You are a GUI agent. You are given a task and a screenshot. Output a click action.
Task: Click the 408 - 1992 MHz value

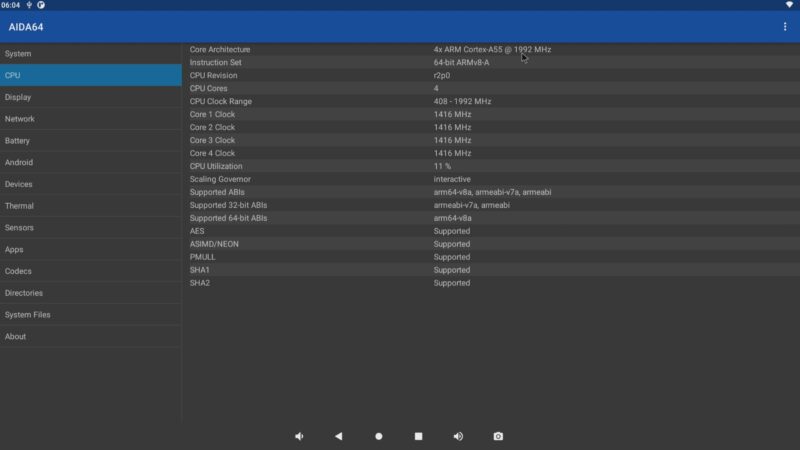click(x=462, y=101)
